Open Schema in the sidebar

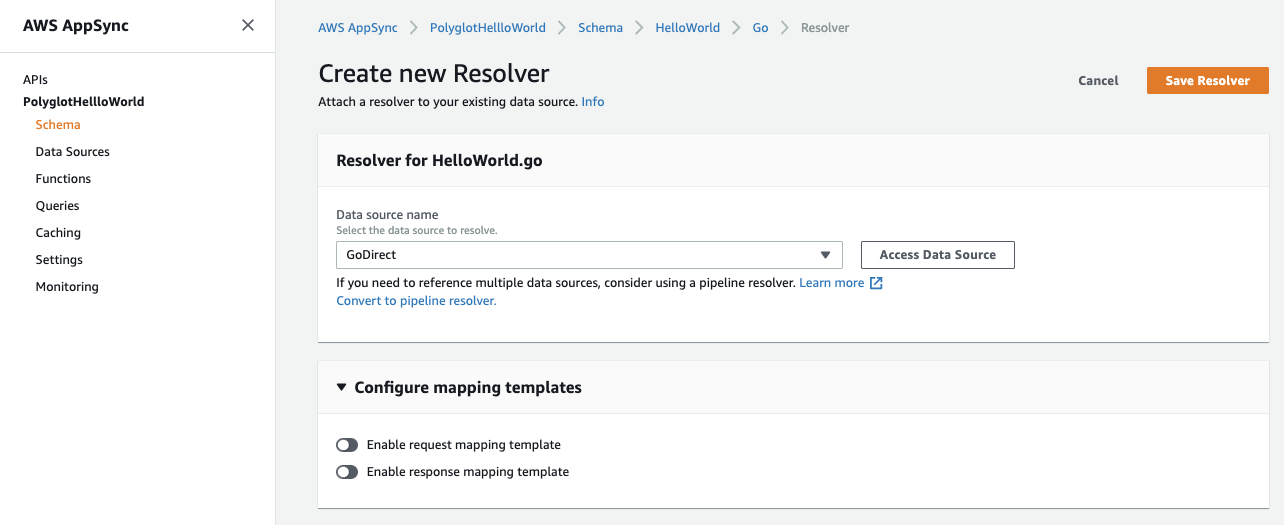(x=58, y=125)
